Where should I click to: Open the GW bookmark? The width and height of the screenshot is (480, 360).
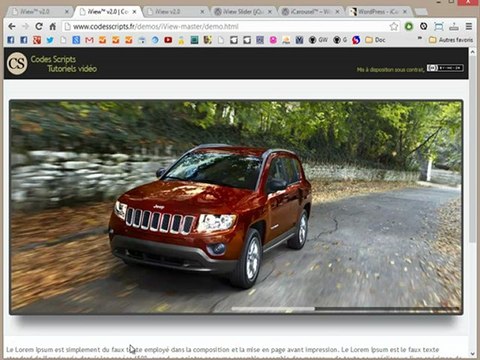318,40
